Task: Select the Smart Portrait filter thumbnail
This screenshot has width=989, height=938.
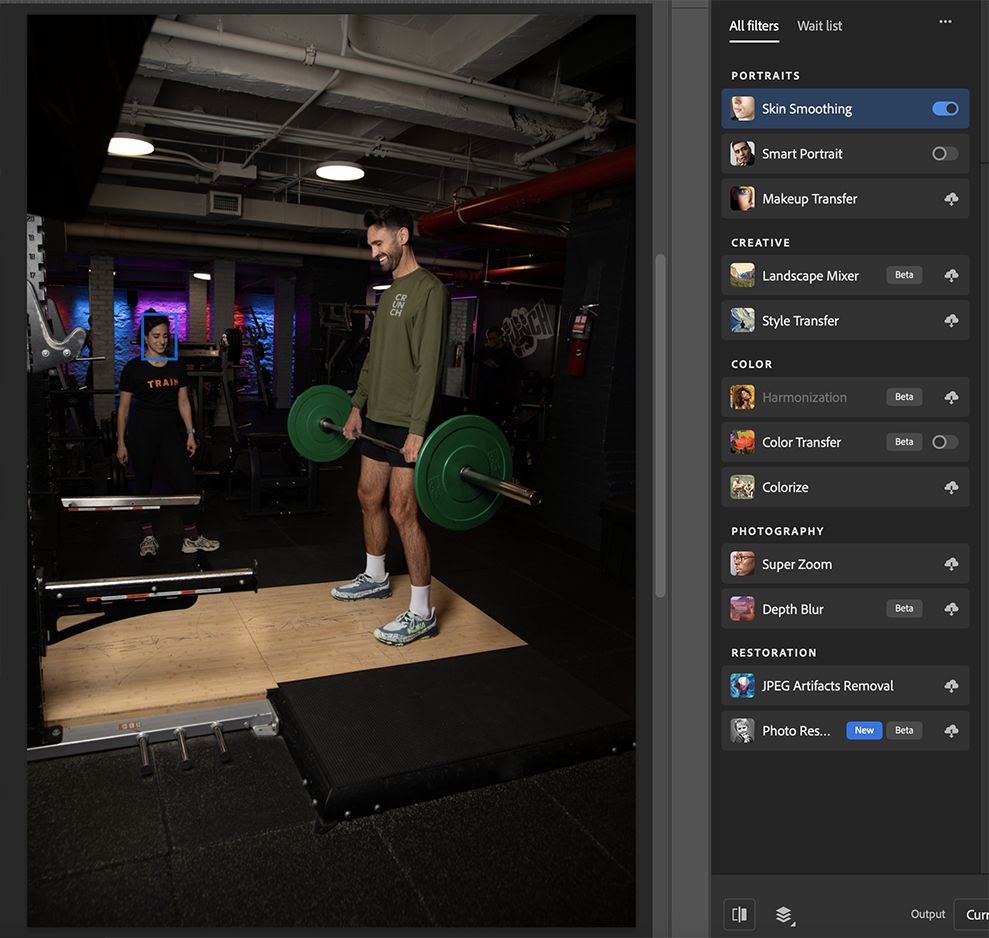Action: (741, 153)
